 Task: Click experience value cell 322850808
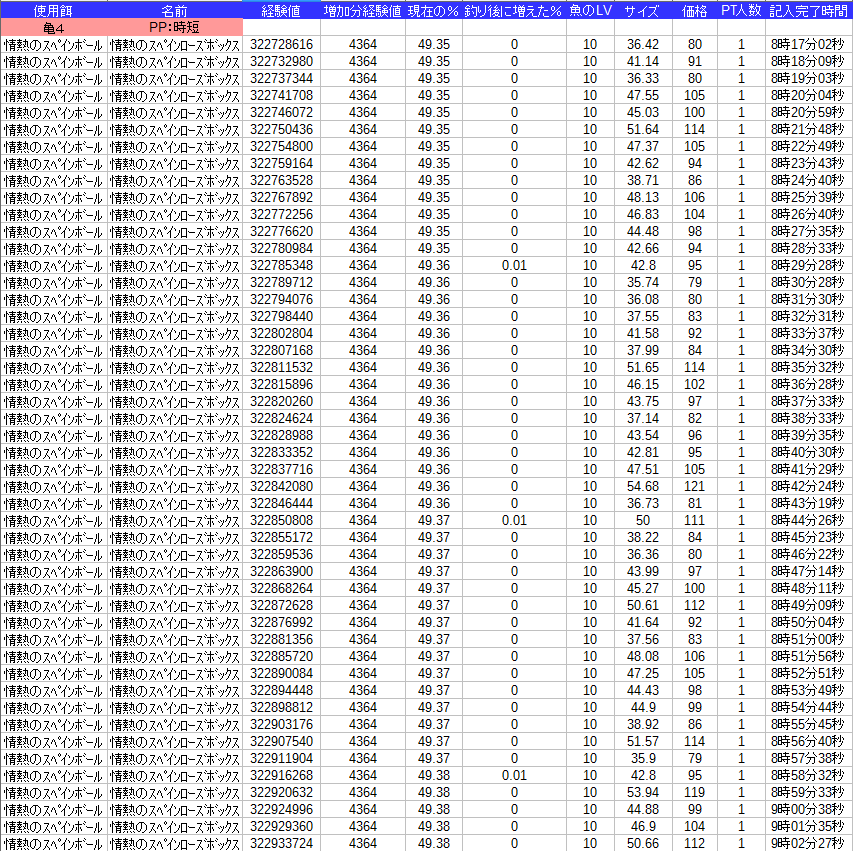281,520
